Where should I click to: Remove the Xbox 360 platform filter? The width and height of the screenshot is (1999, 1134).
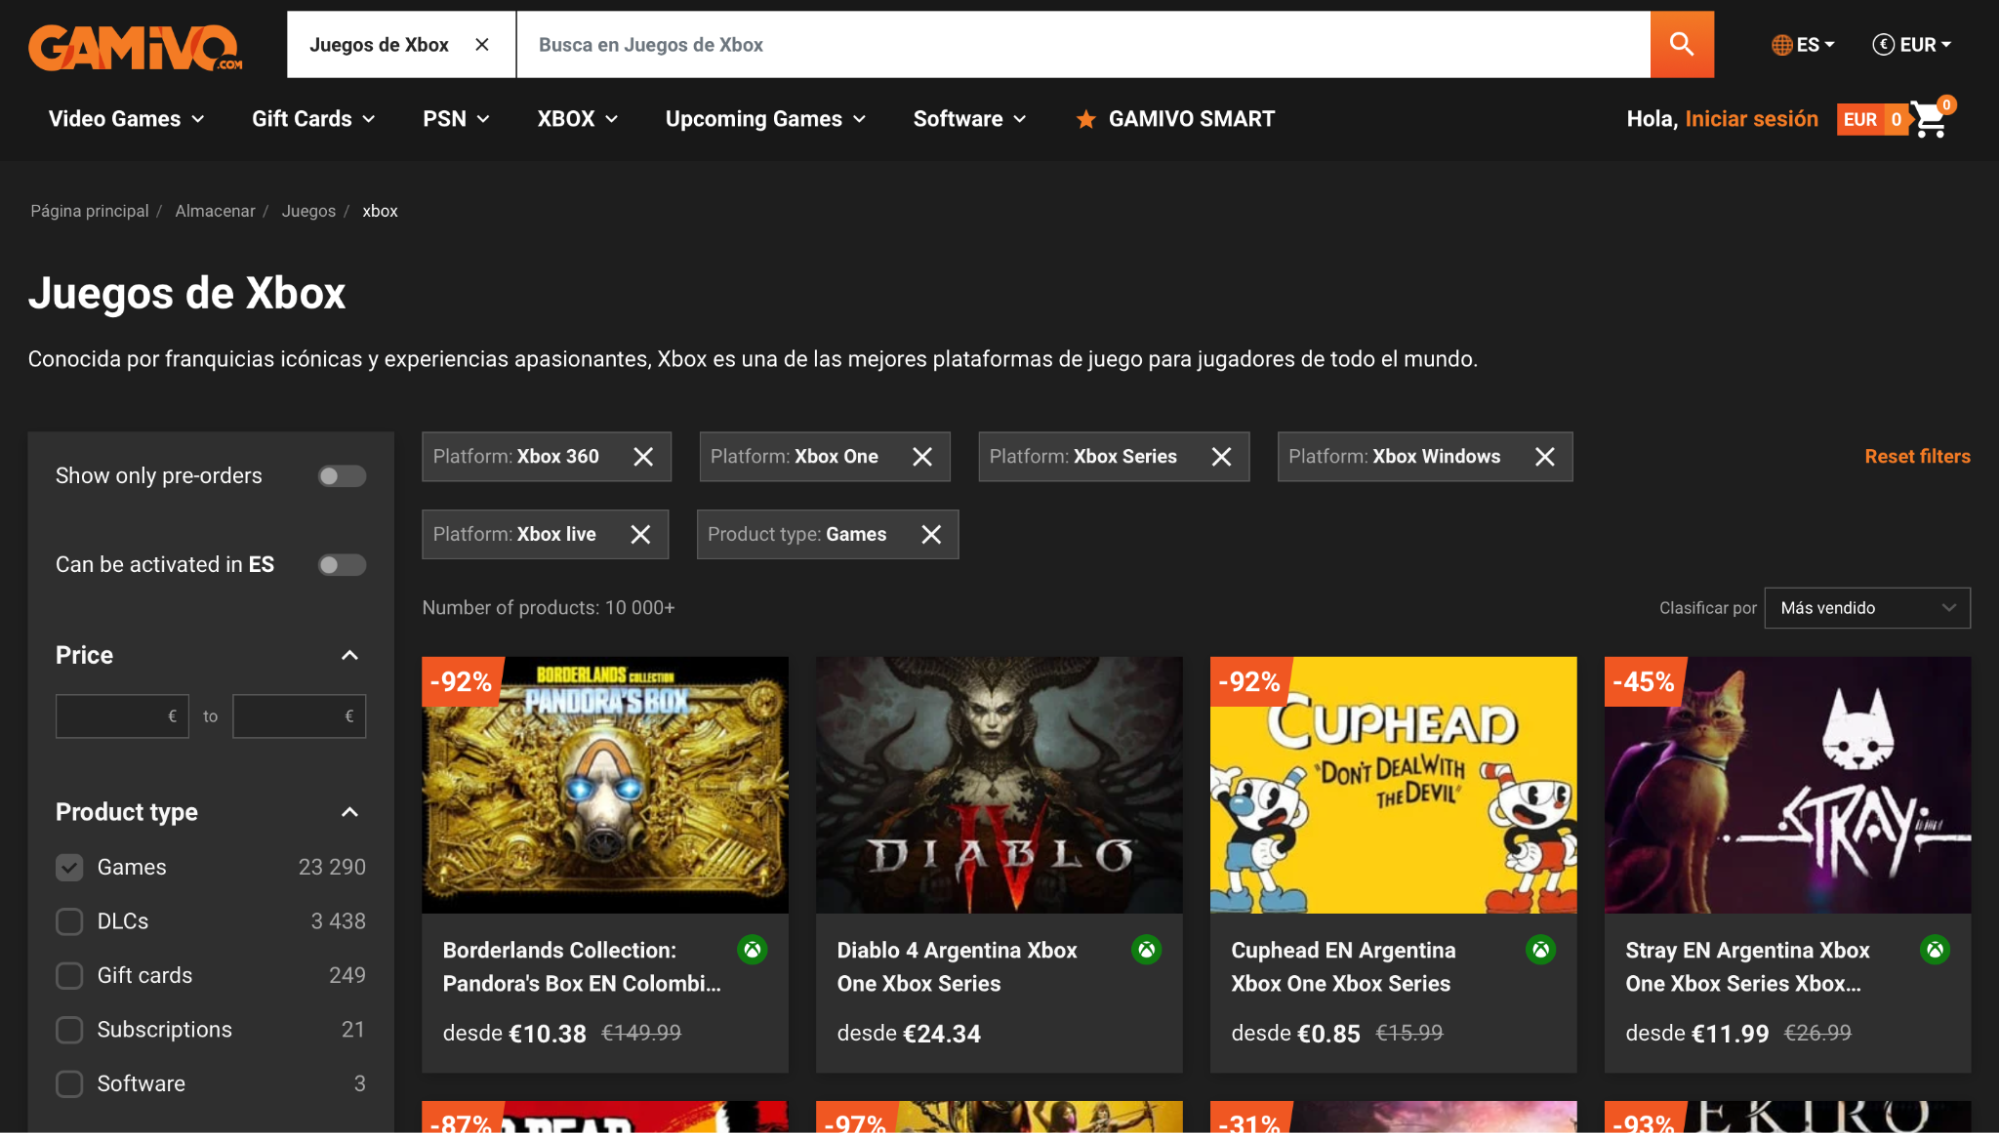pyautogui.click(x=643, y=457)
